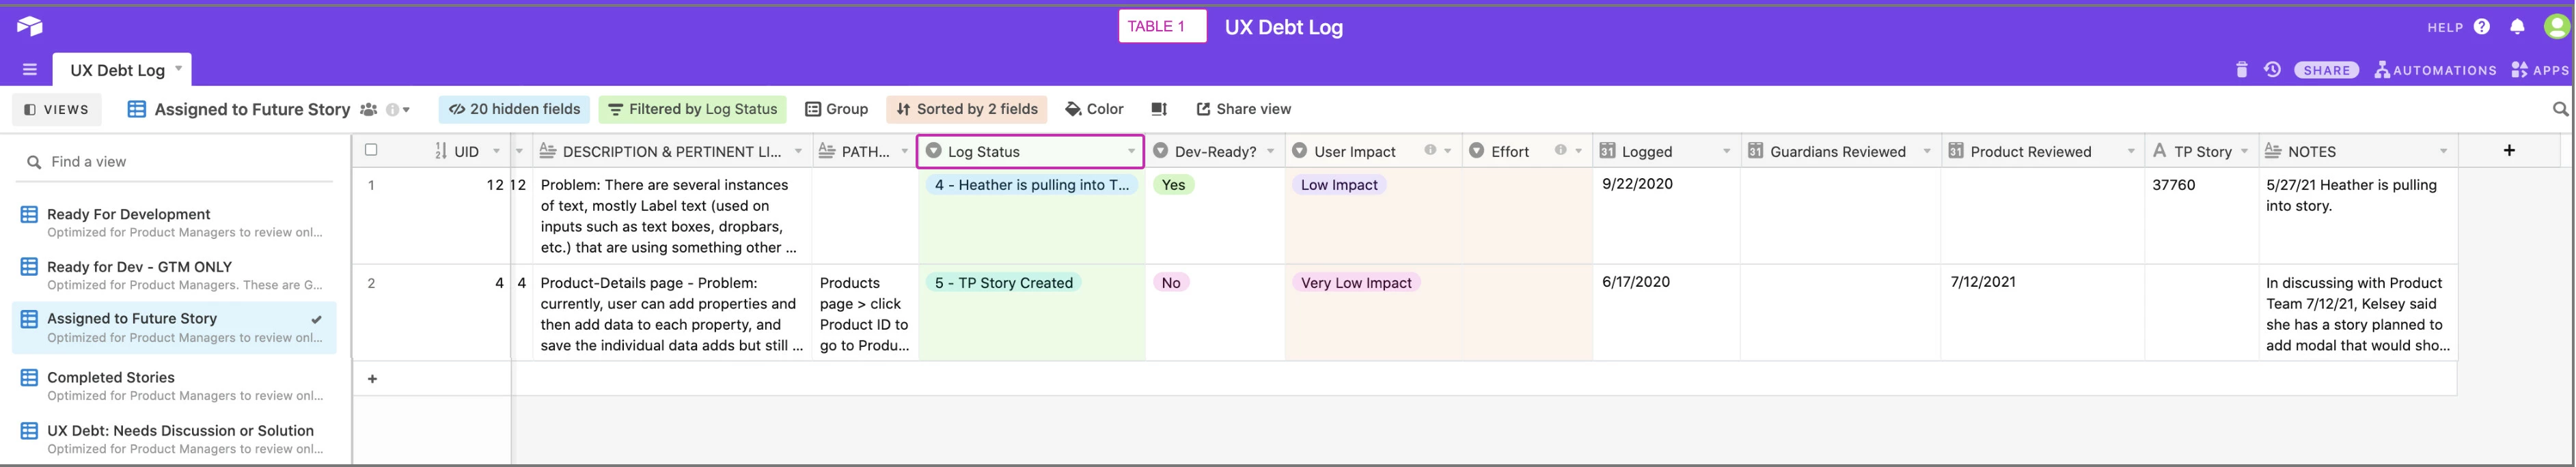The image size is (2576, 467).
Task: Add a new field with plus icon
Action: 2509,150
